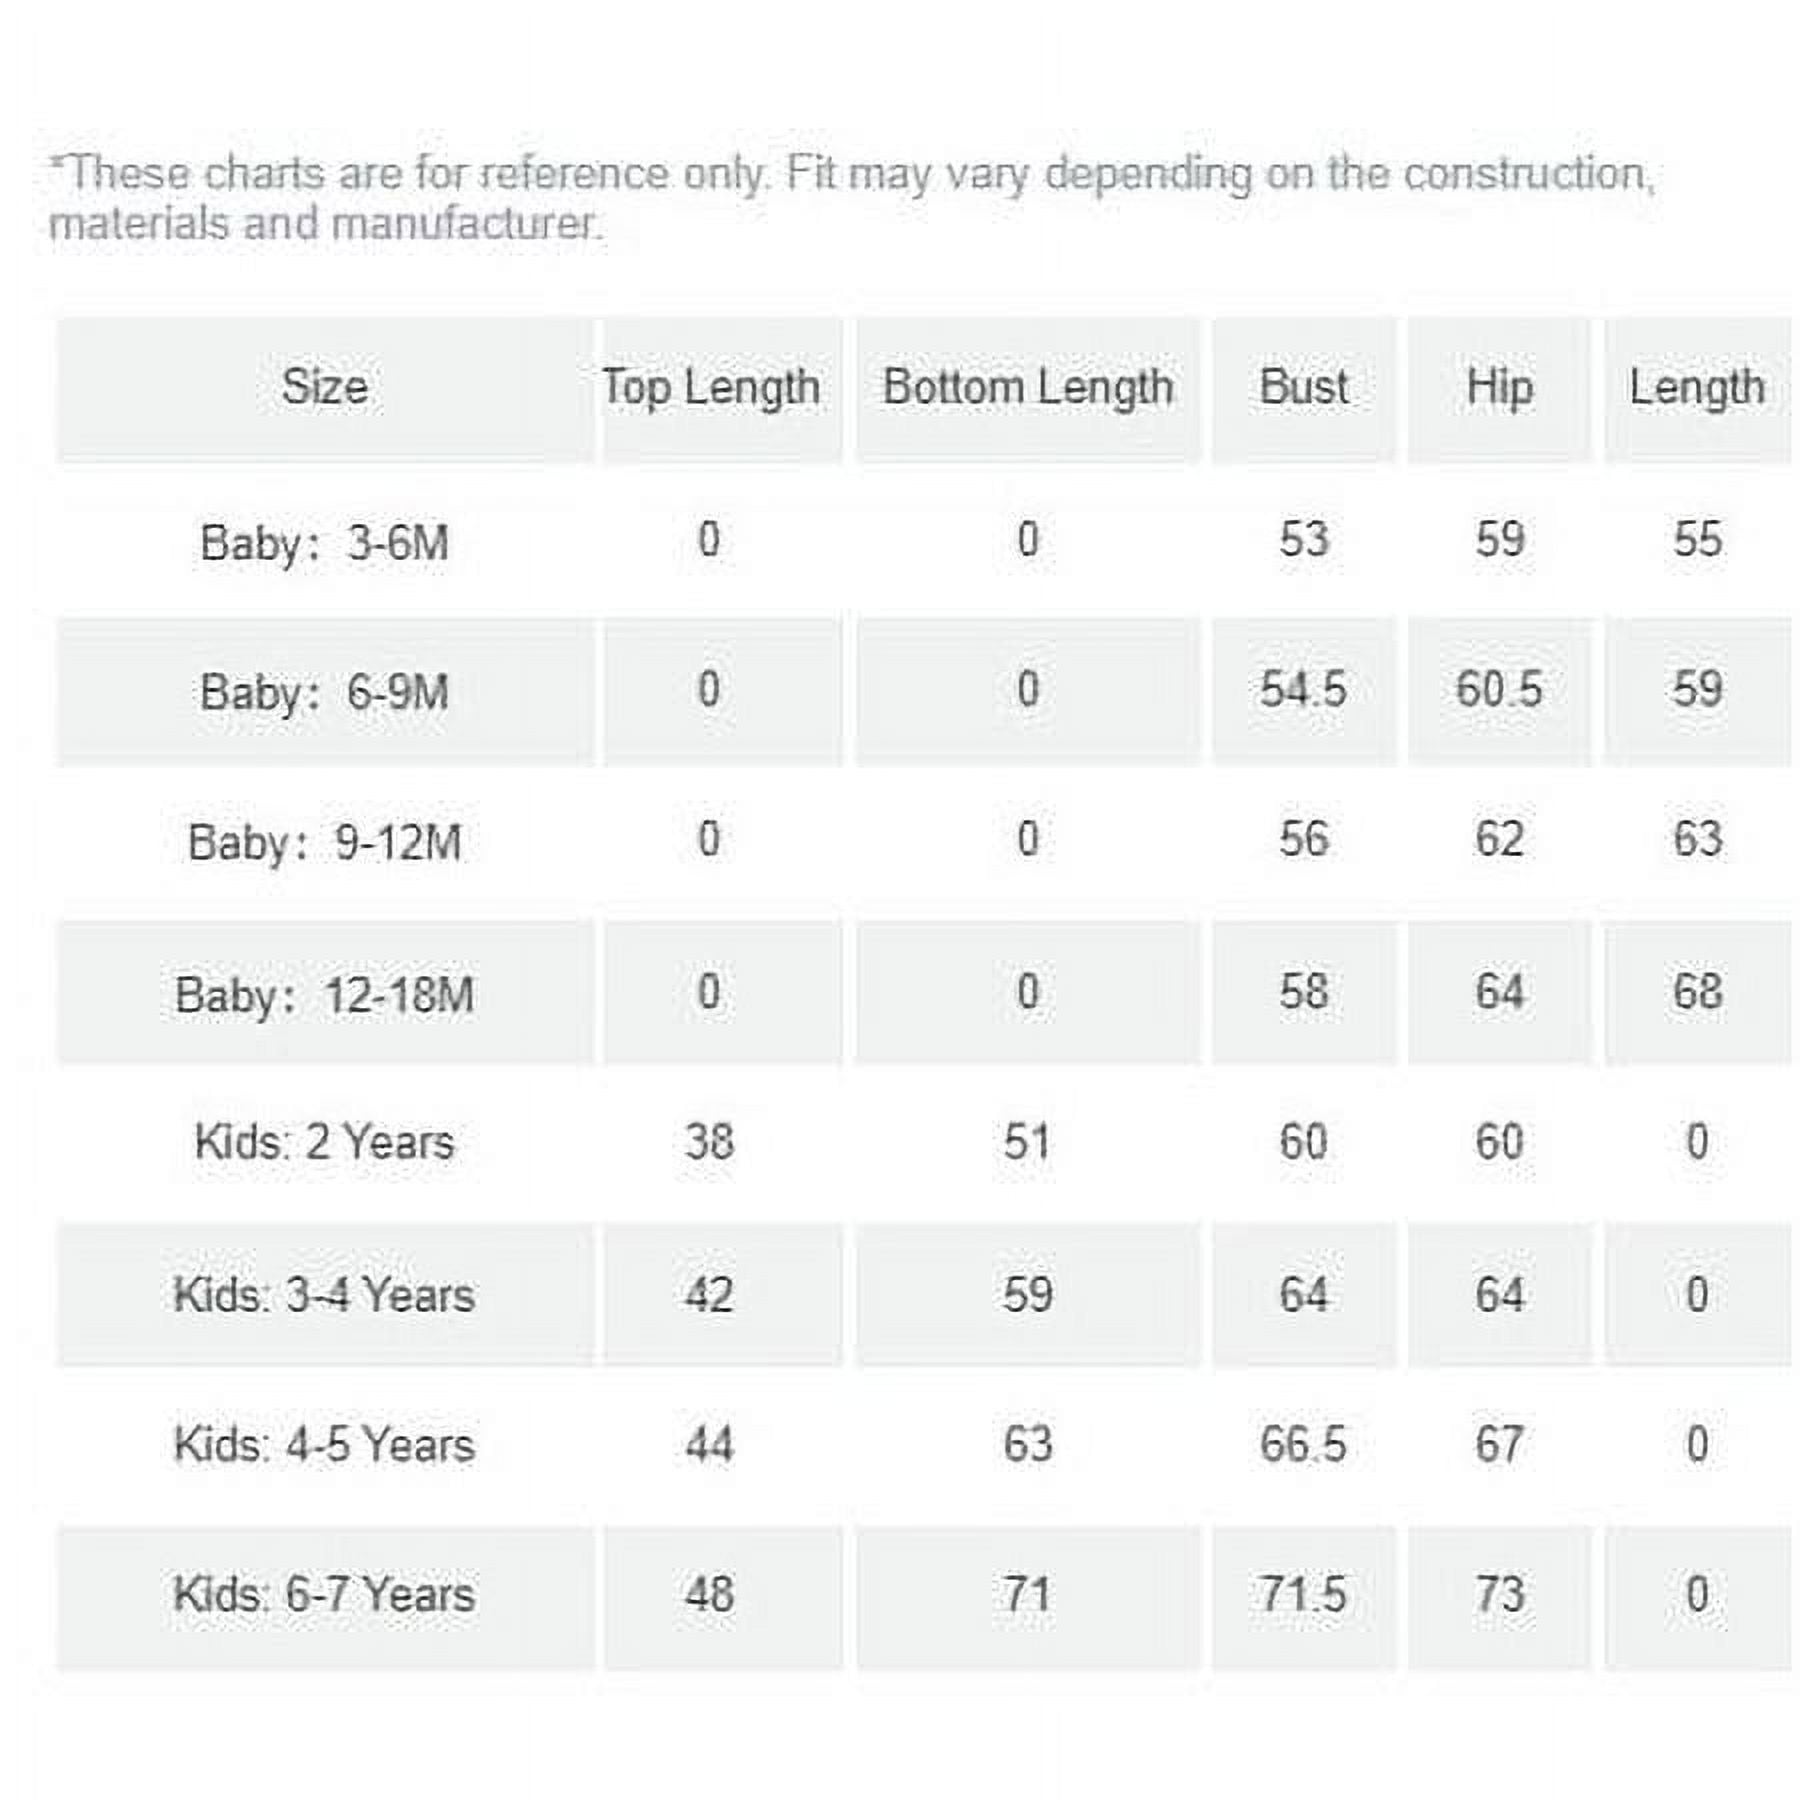Click the 60.5 hip value
This screenshot has height=1800, width=1800.
(x=1499, y=690)
